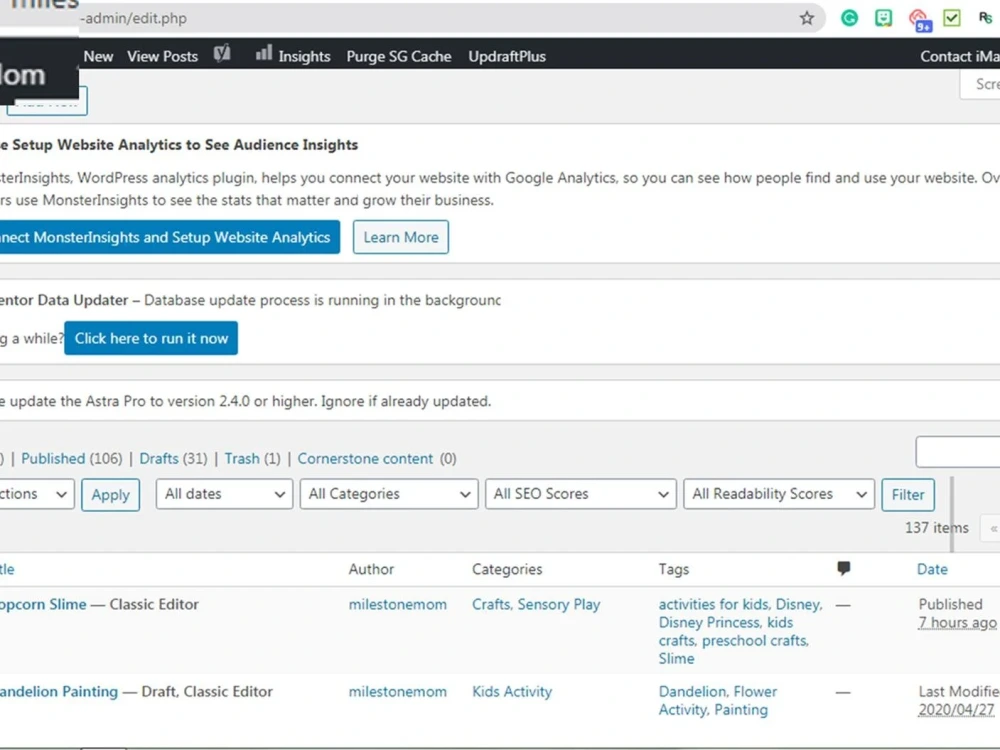Viewport: 1000px width, 750px height.
Task: Expand the All SEO Scores dropdown
Action: pyautogui.click(x=580, y=494)
